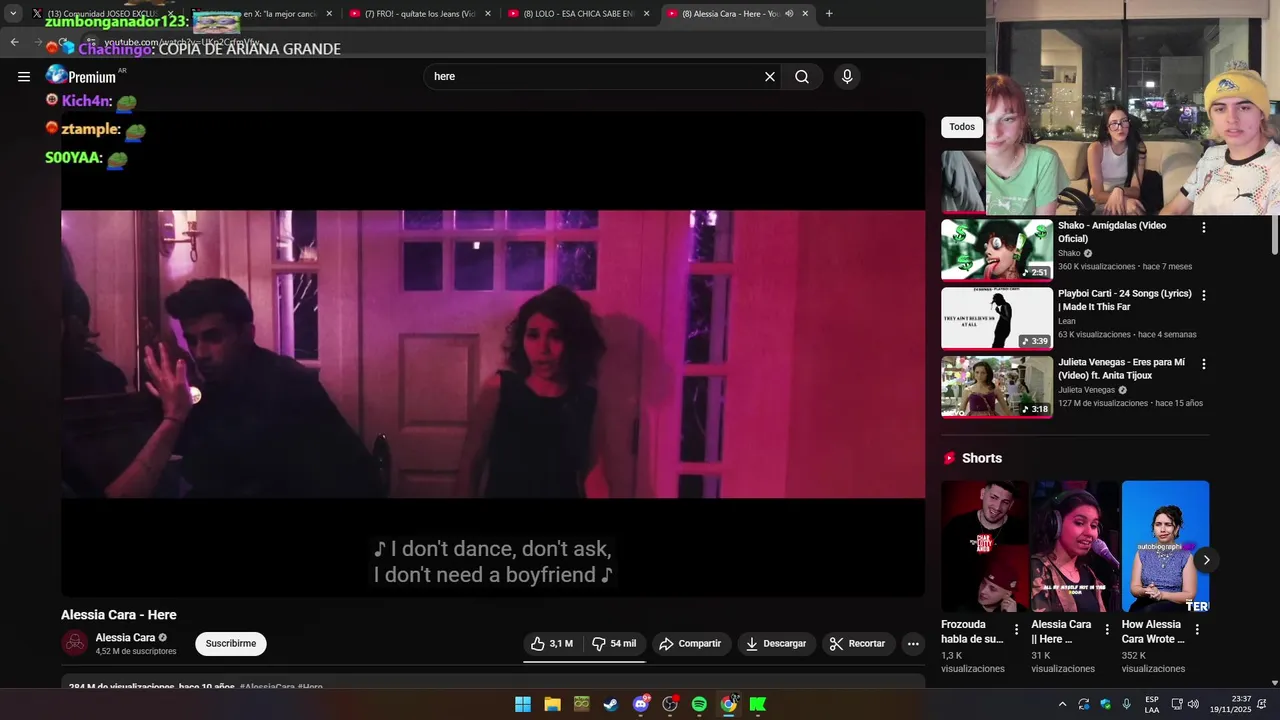Go to YouTube Premium home logo
Viewport: 1280px width, 720px height.
[82, 76]
